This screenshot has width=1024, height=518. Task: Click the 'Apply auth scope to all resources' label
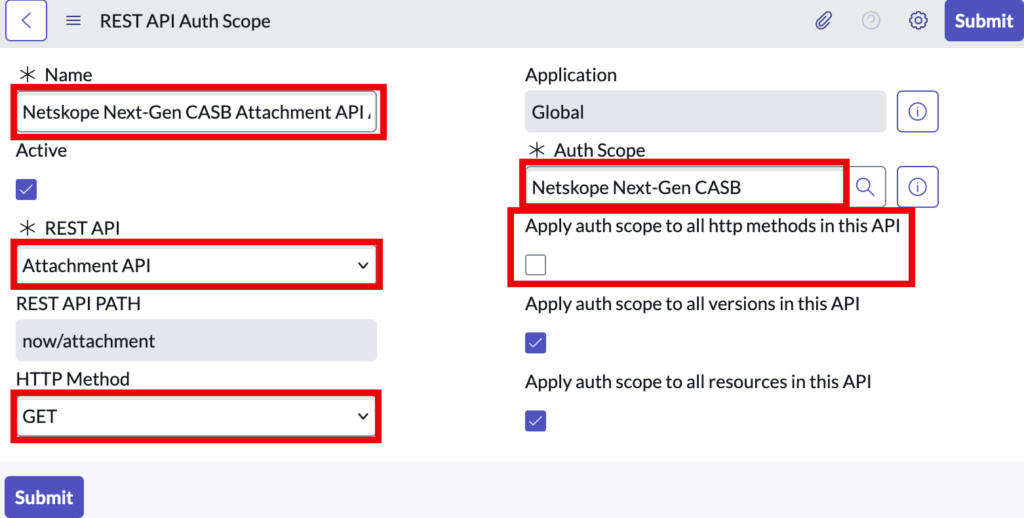click(698, 381)
